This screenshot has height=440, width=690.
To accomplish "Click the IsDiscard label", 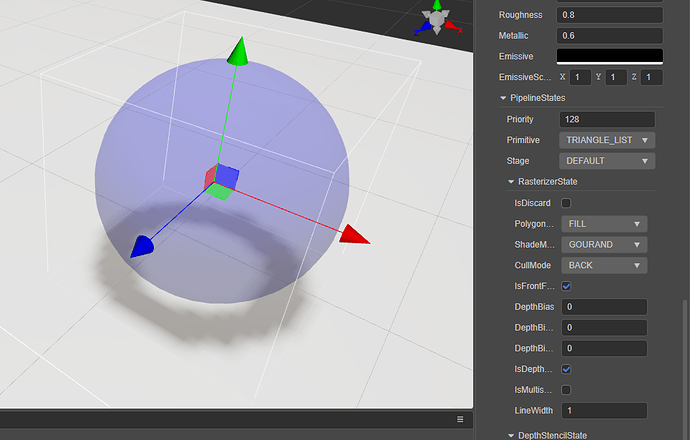I will pos(532,203).
